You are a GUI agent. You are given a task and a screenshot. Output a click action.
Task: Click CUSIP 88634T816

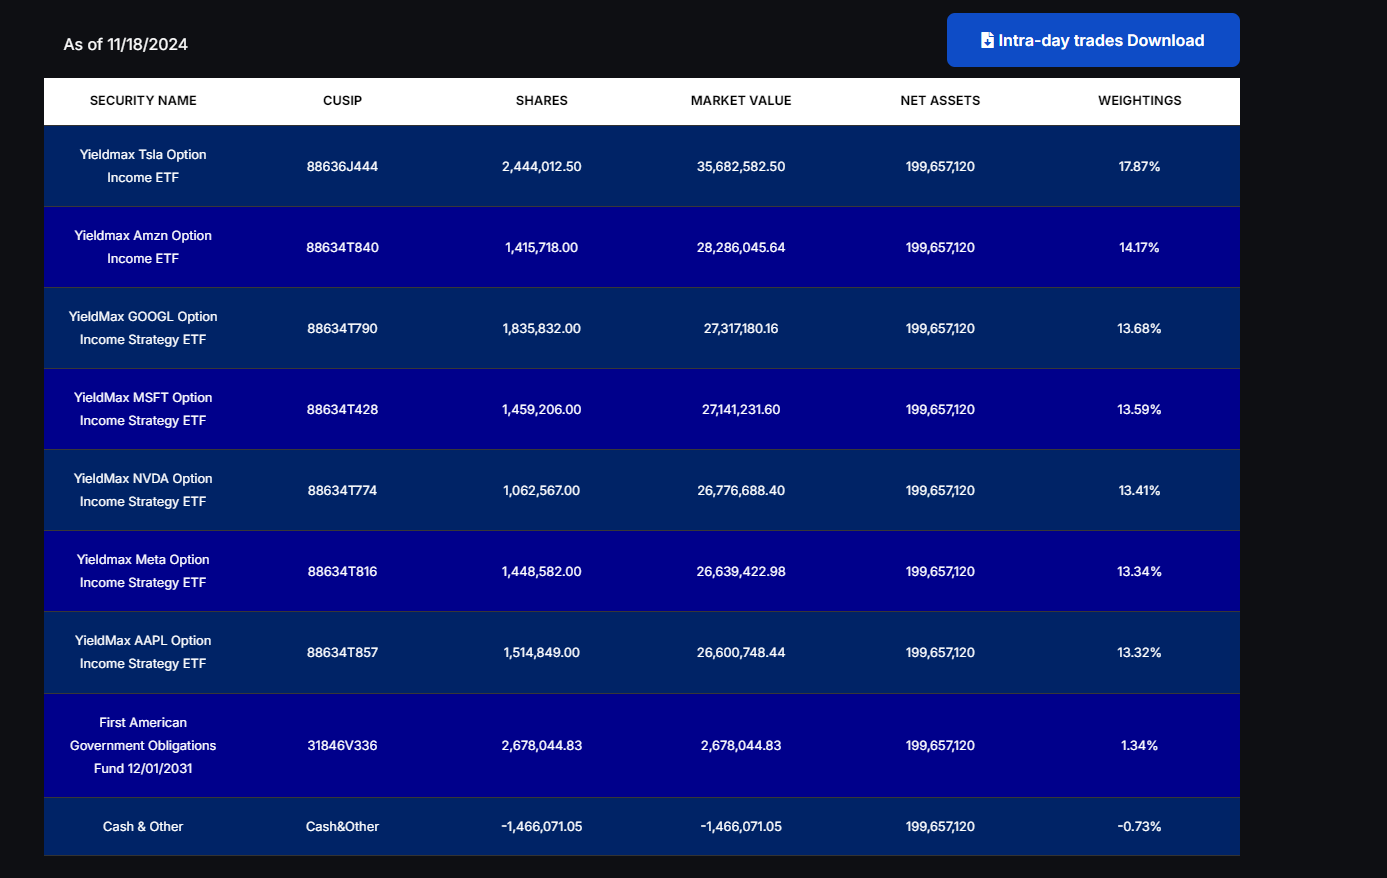click(342, 571)
